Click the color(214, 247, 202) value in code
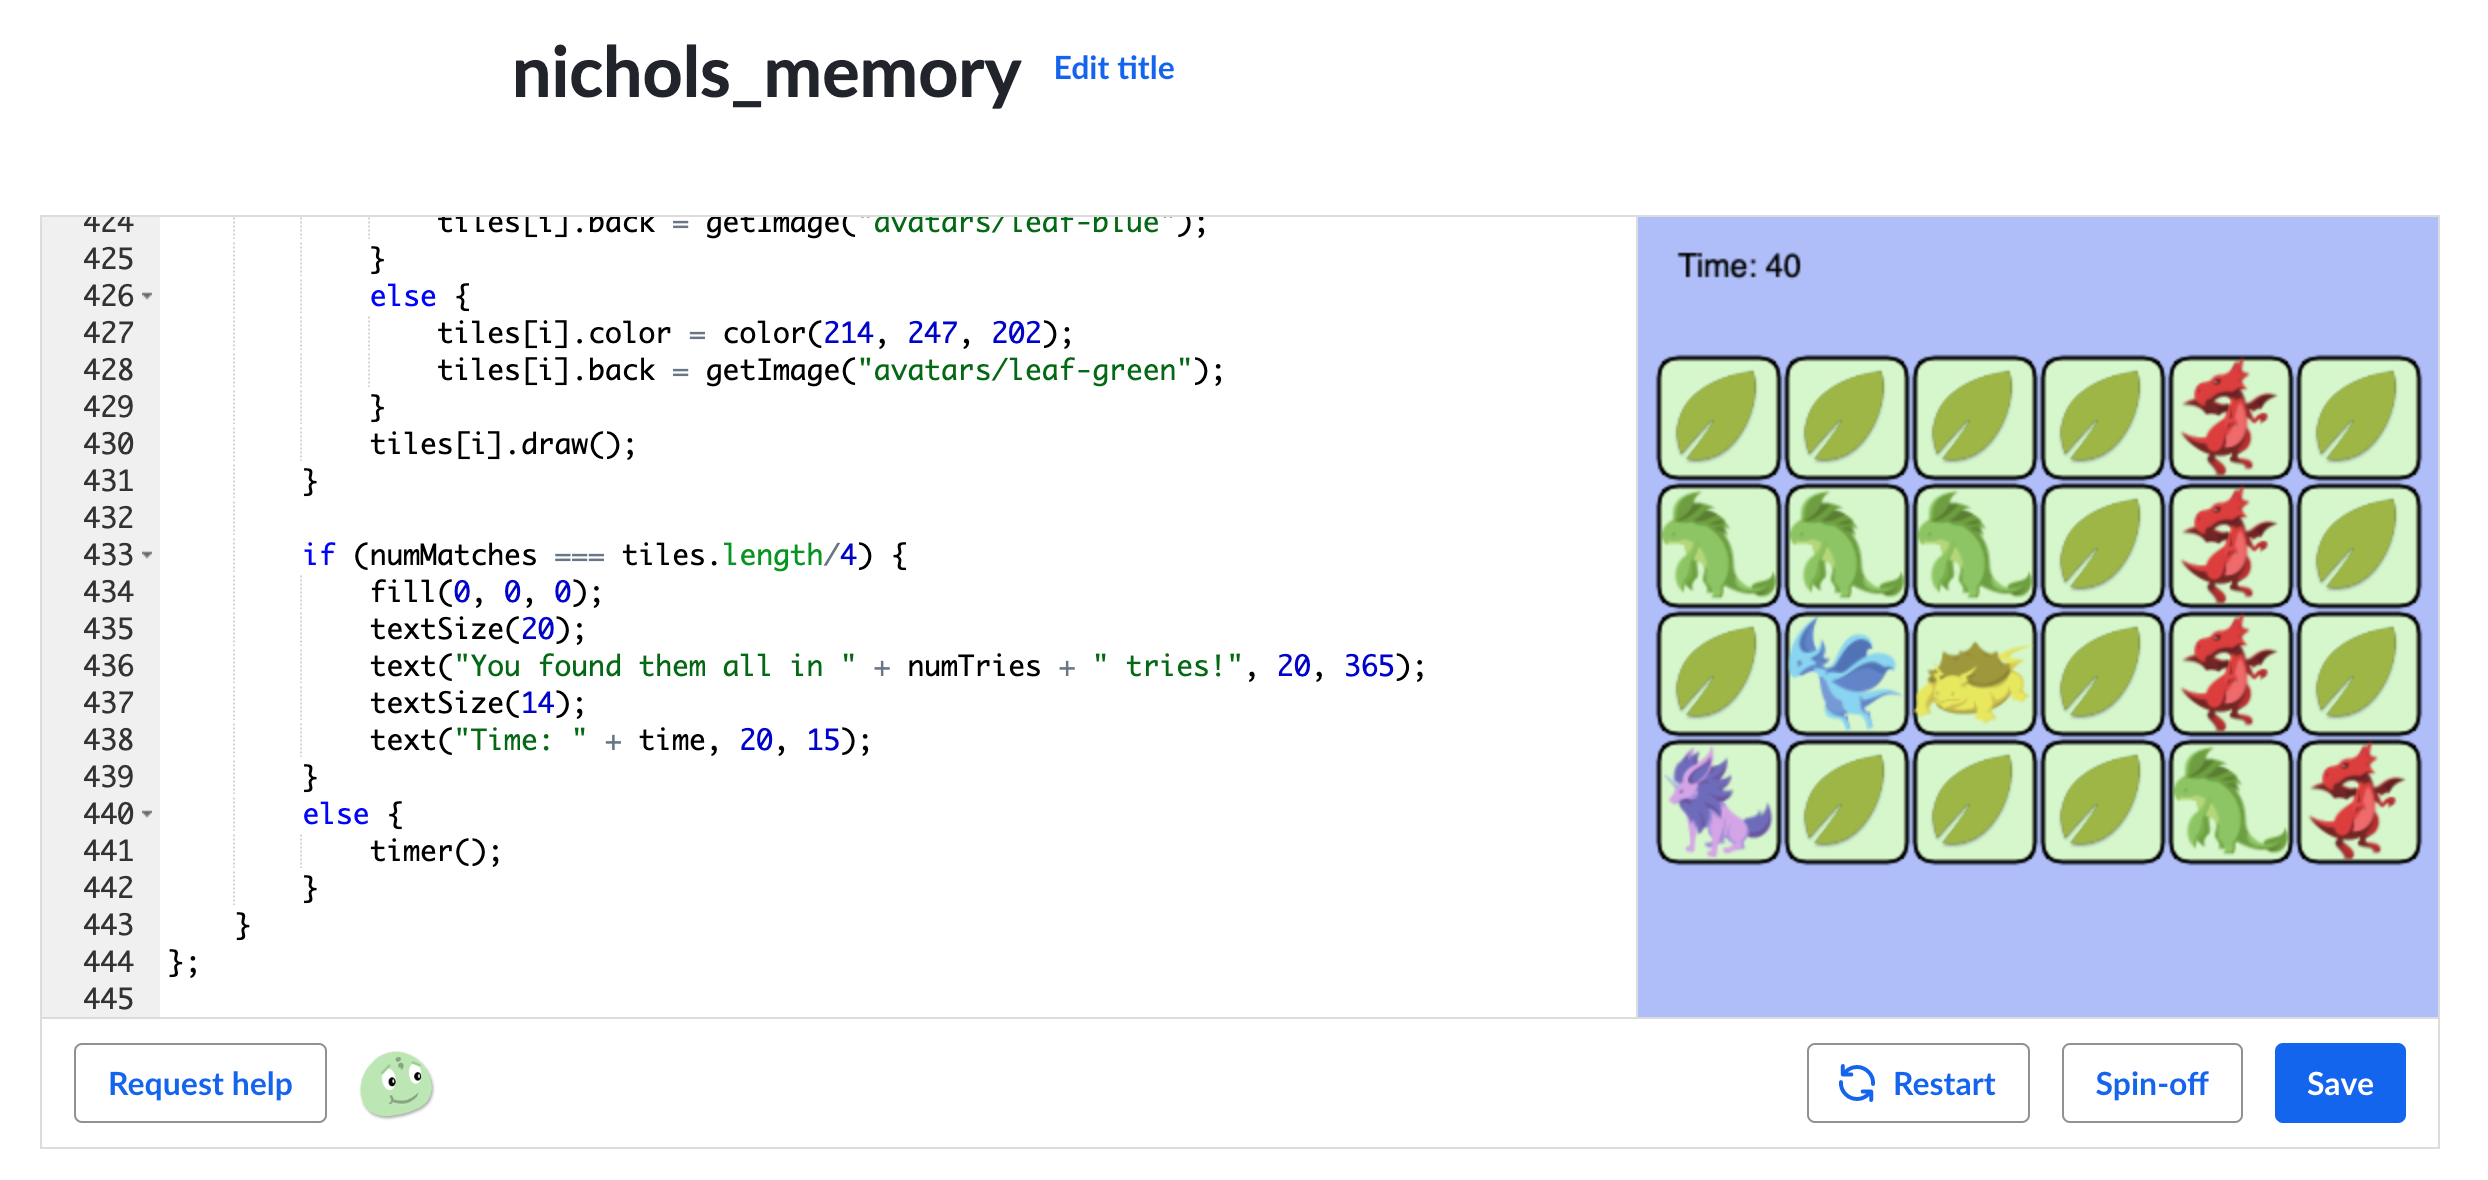Image resolution: width=2488 pixels, height=1180 pixels. (888, 333)
